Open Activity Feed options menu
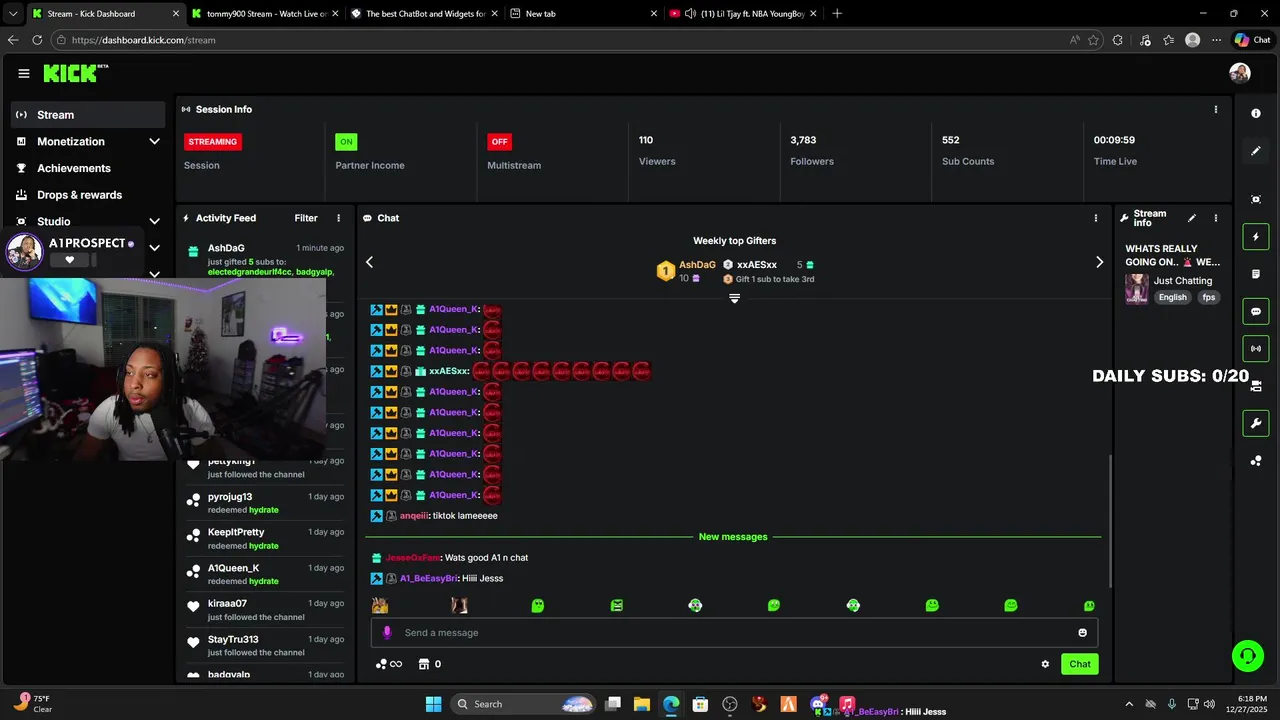The width and height of the screenshot is (1280, 720). pos(338,218)
